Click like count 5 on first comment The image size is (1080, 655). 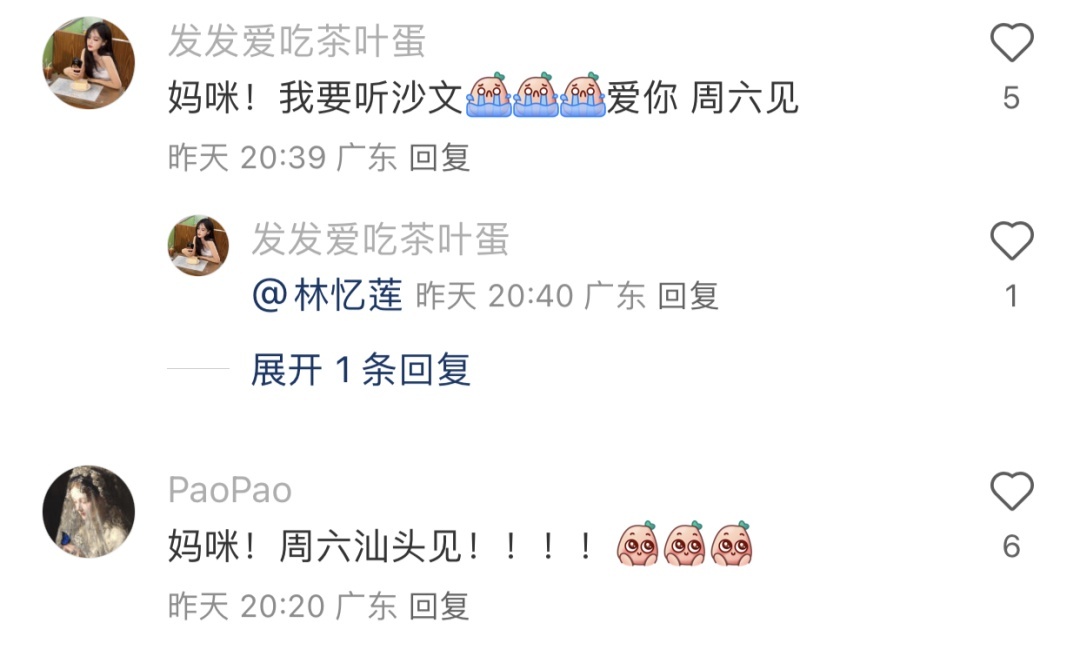[x=1011, y=98]
